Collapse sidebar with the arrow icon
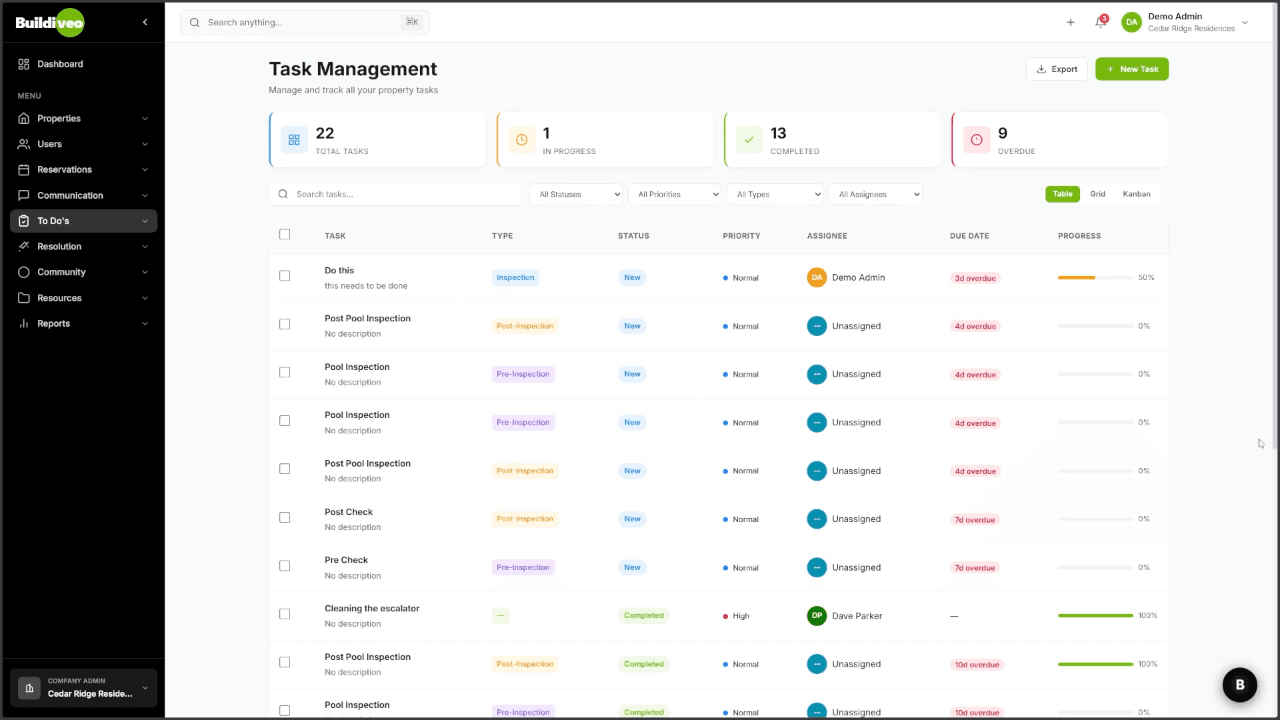The height and width of the screenshot is (720, 1280). coord(145,22)
